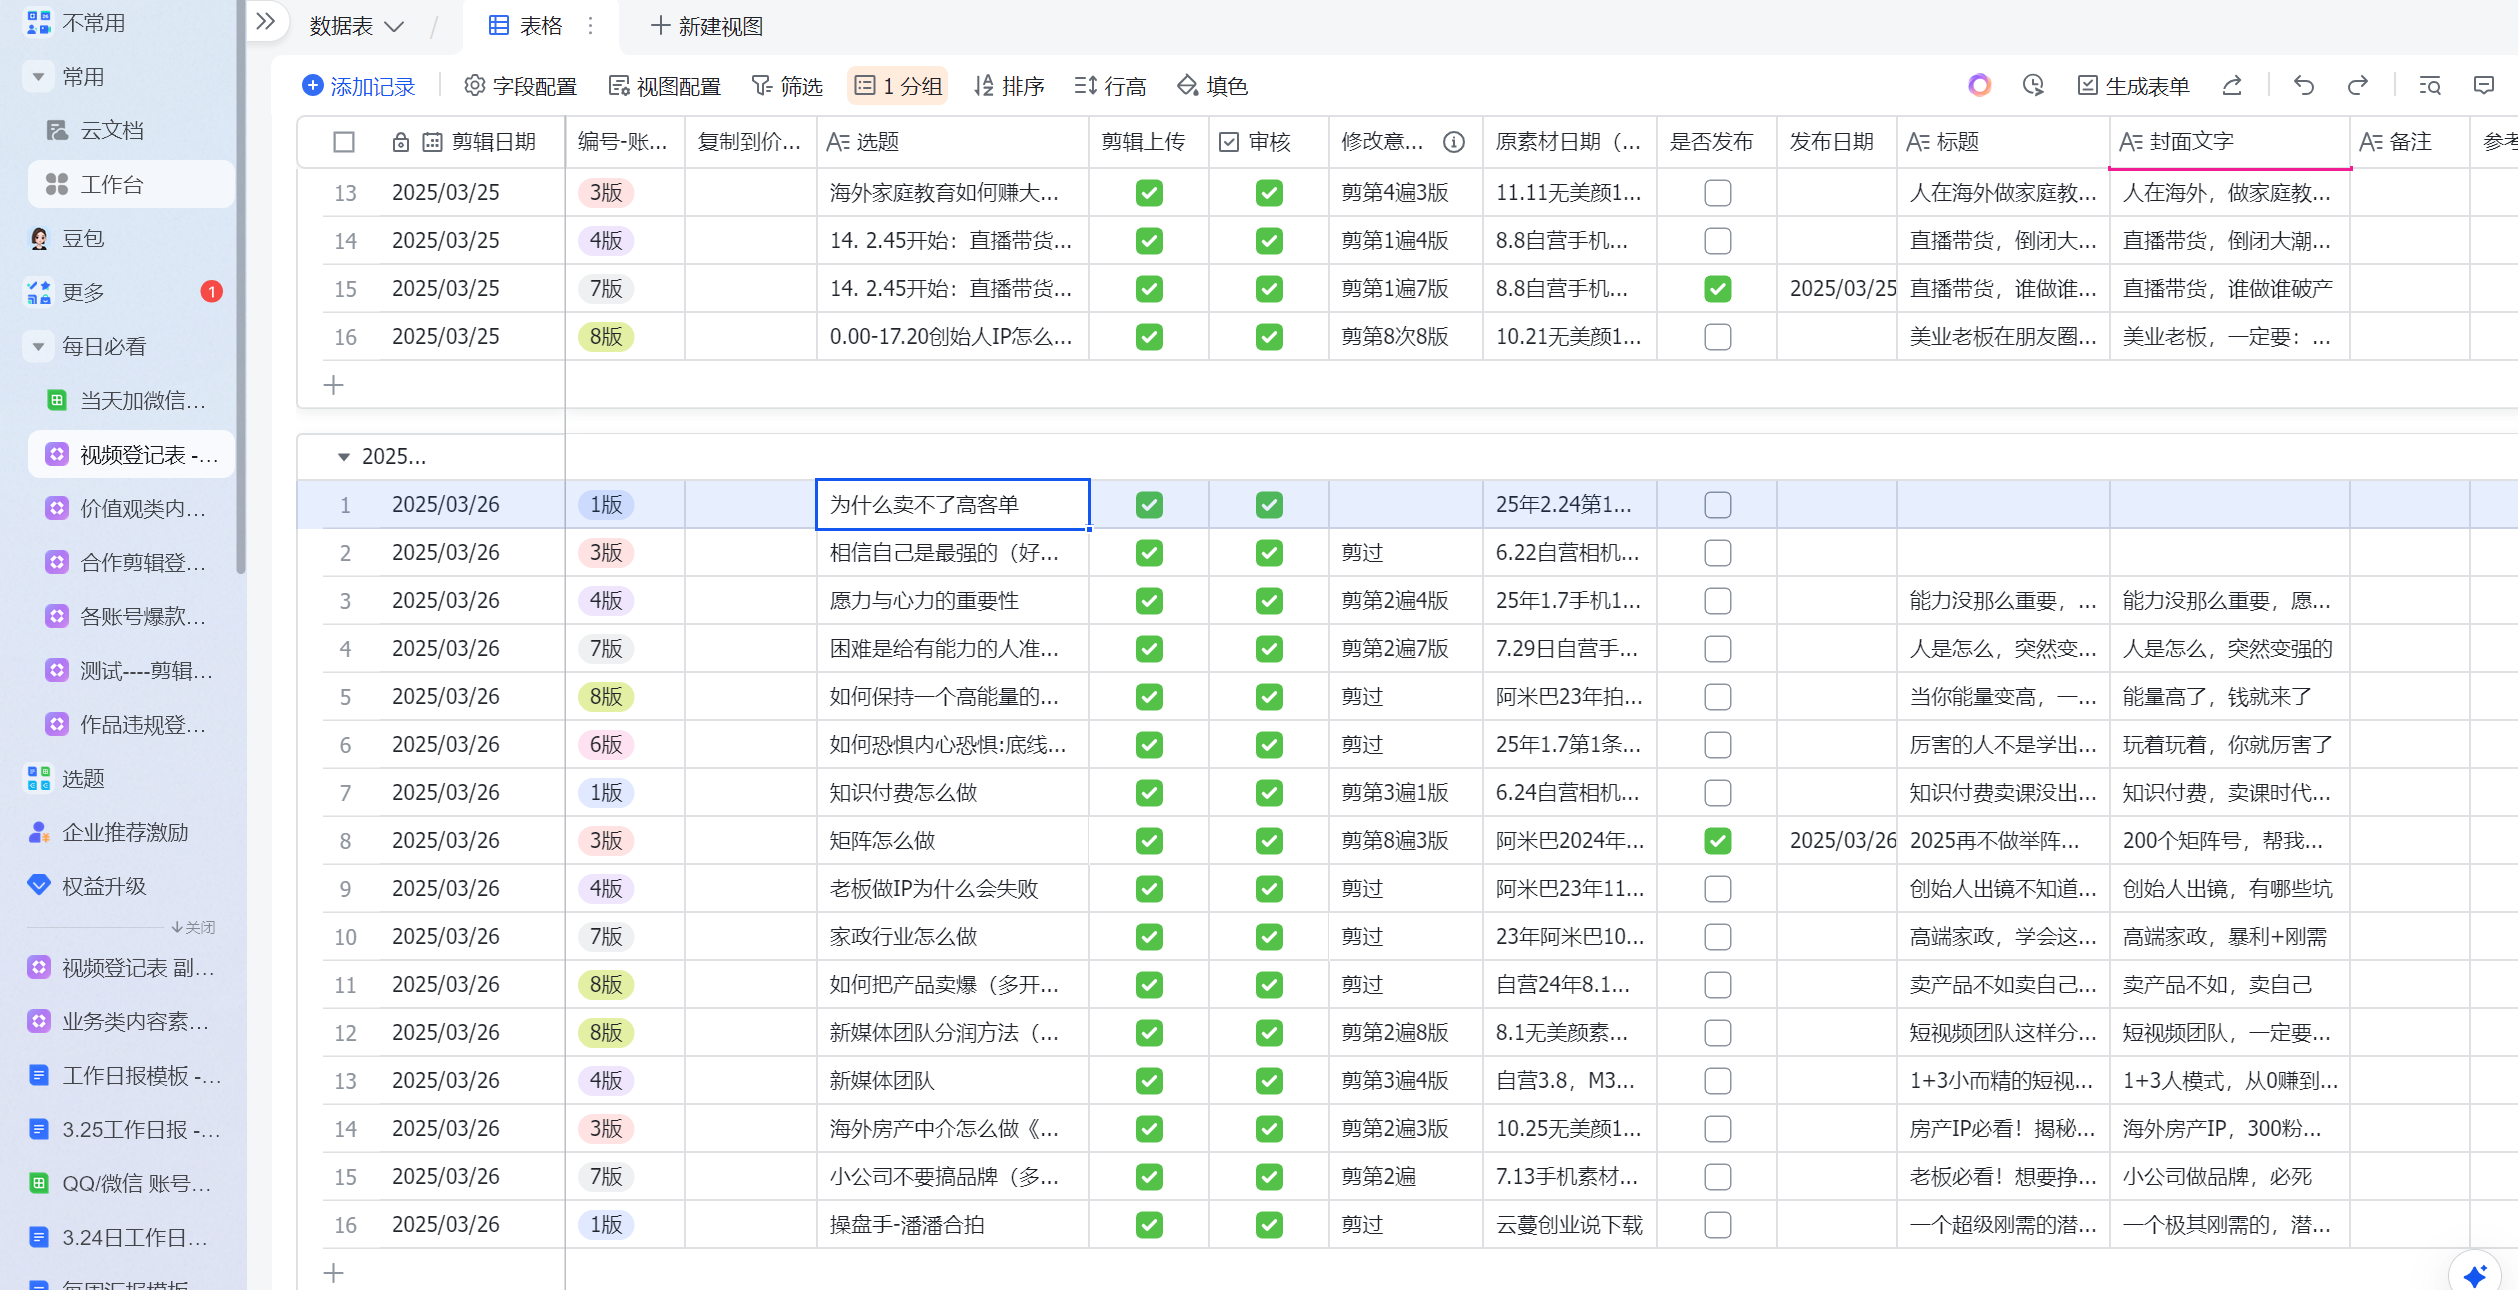The image size is (2518, 1290).
Task: Click the redo arrow icon
Action: [x=2357, y=86]
